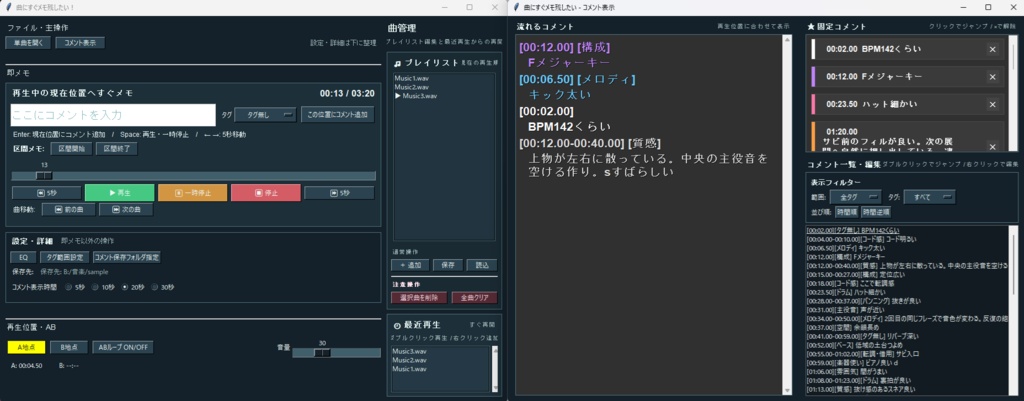
Task: Jump to pinned comment 00:23.50 ハット細かい
Action: pyautogui.click(x=906, y=104)
